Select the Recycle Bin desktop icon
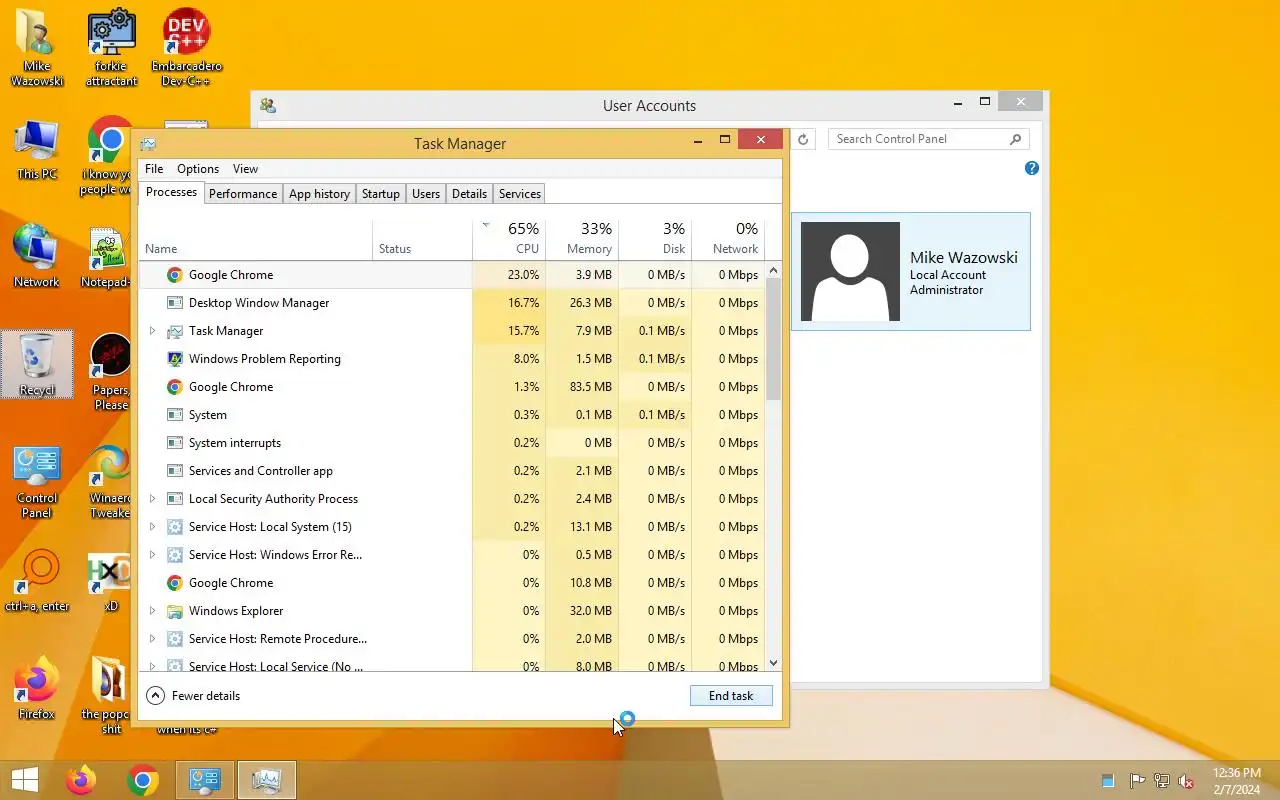1280x800 pixels. pos(37,364)
